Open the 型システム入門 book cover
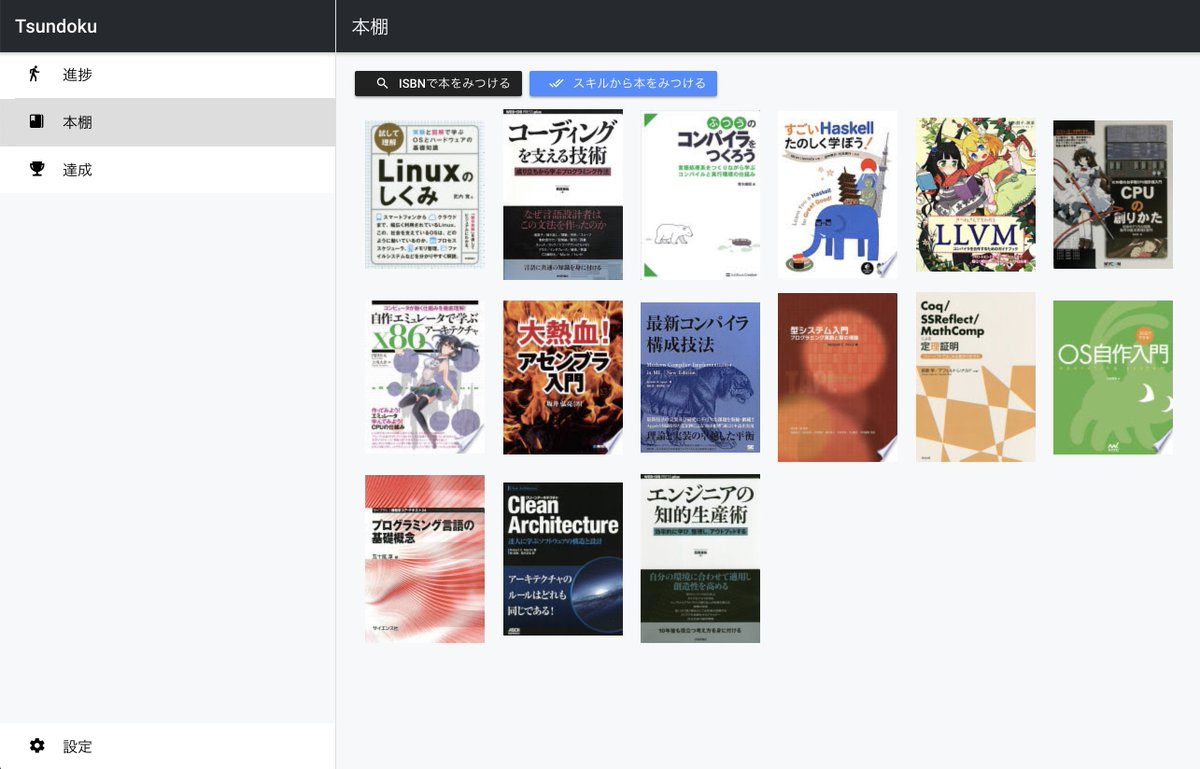 pyautogui.click(x=837, y=376)
